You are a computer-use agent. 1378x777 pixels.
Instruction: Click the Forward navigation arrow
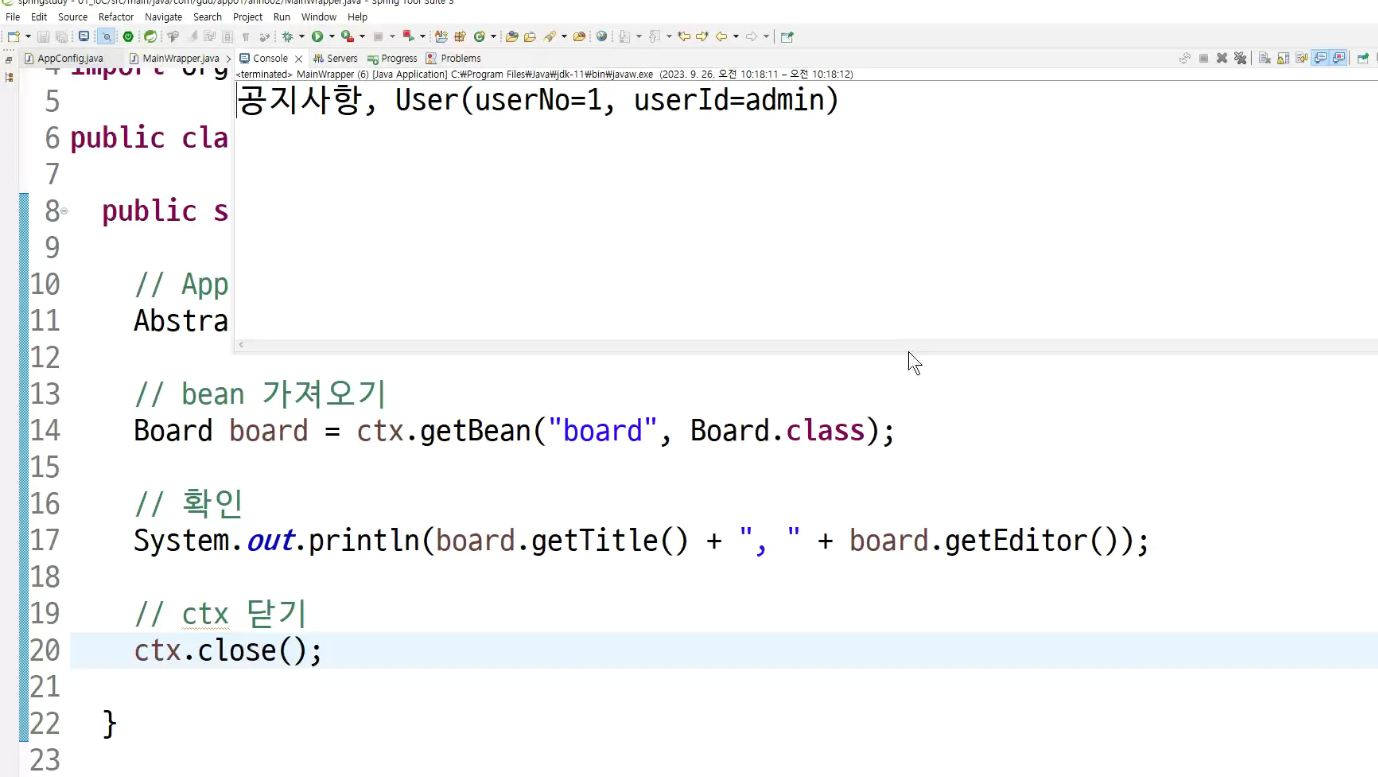751,37
